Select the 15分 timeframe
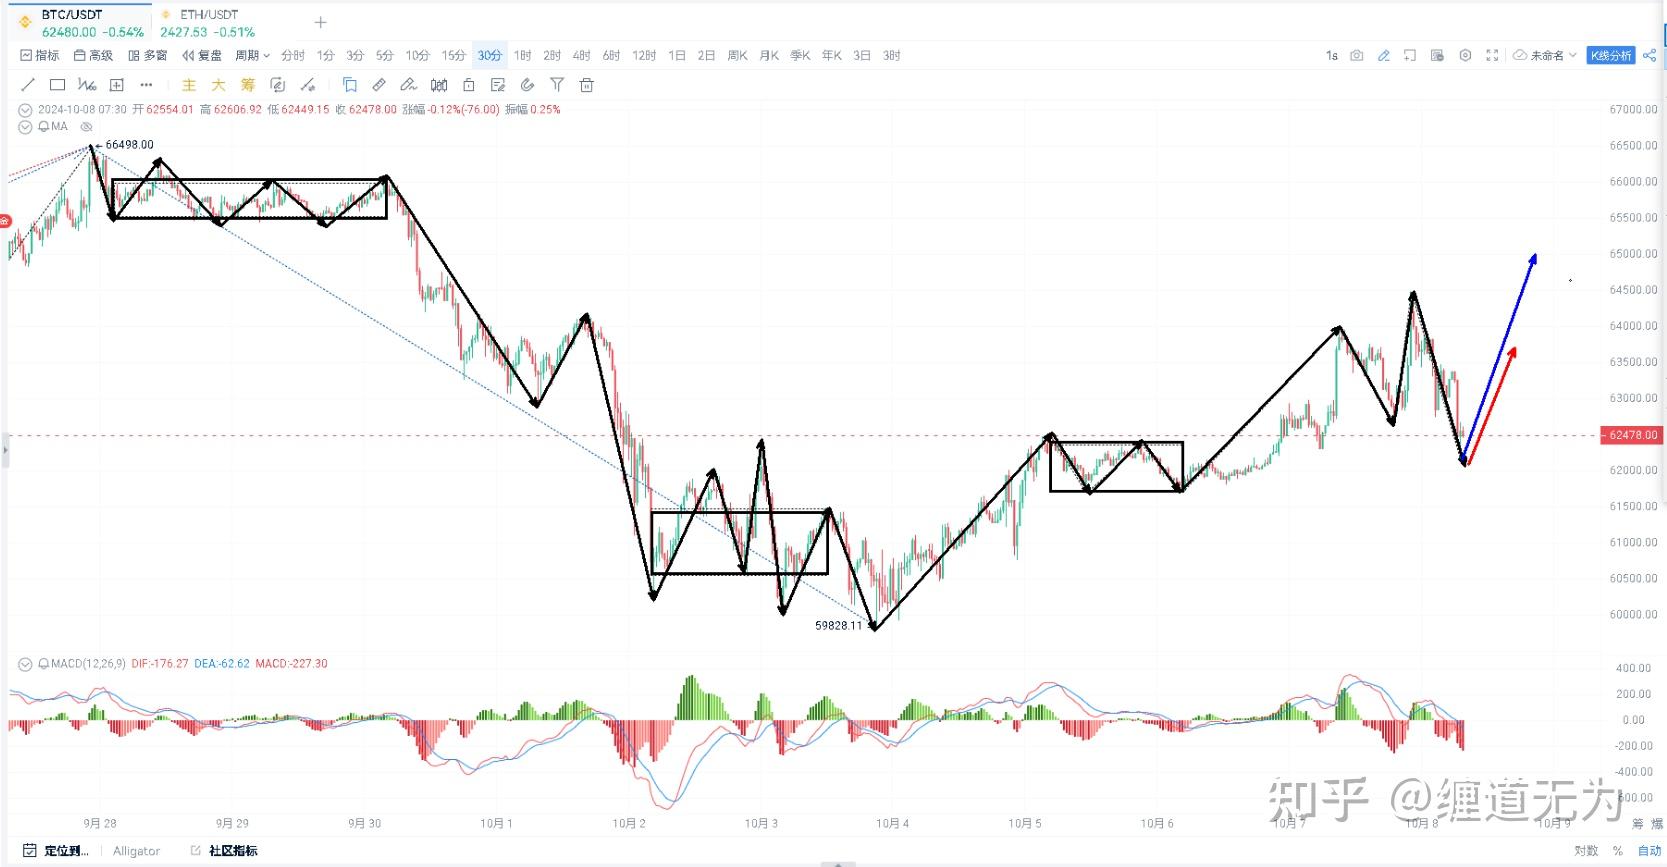Viewport: 1667px width, 867px height. tap(454, 56)
